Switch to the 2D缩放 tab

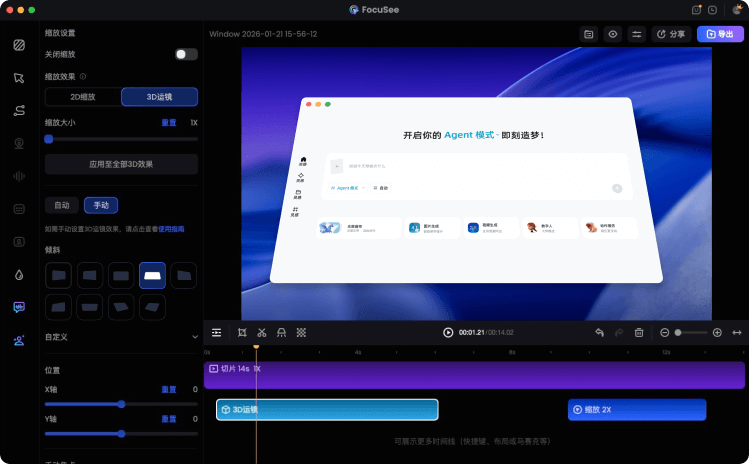[83, 97]
